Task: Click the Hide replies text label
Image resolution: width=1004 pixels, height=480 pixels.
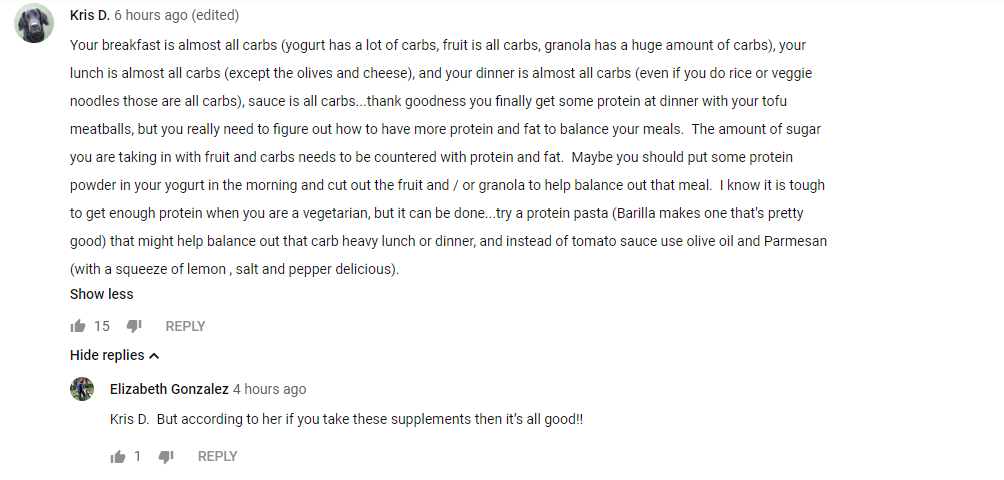Action: tap(107, 355)
